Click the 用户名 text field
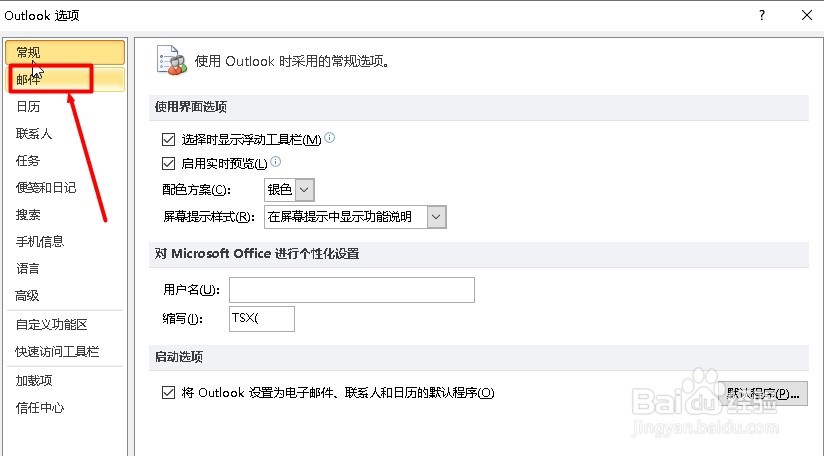This screenshot has height=456, width=824. 351,290
